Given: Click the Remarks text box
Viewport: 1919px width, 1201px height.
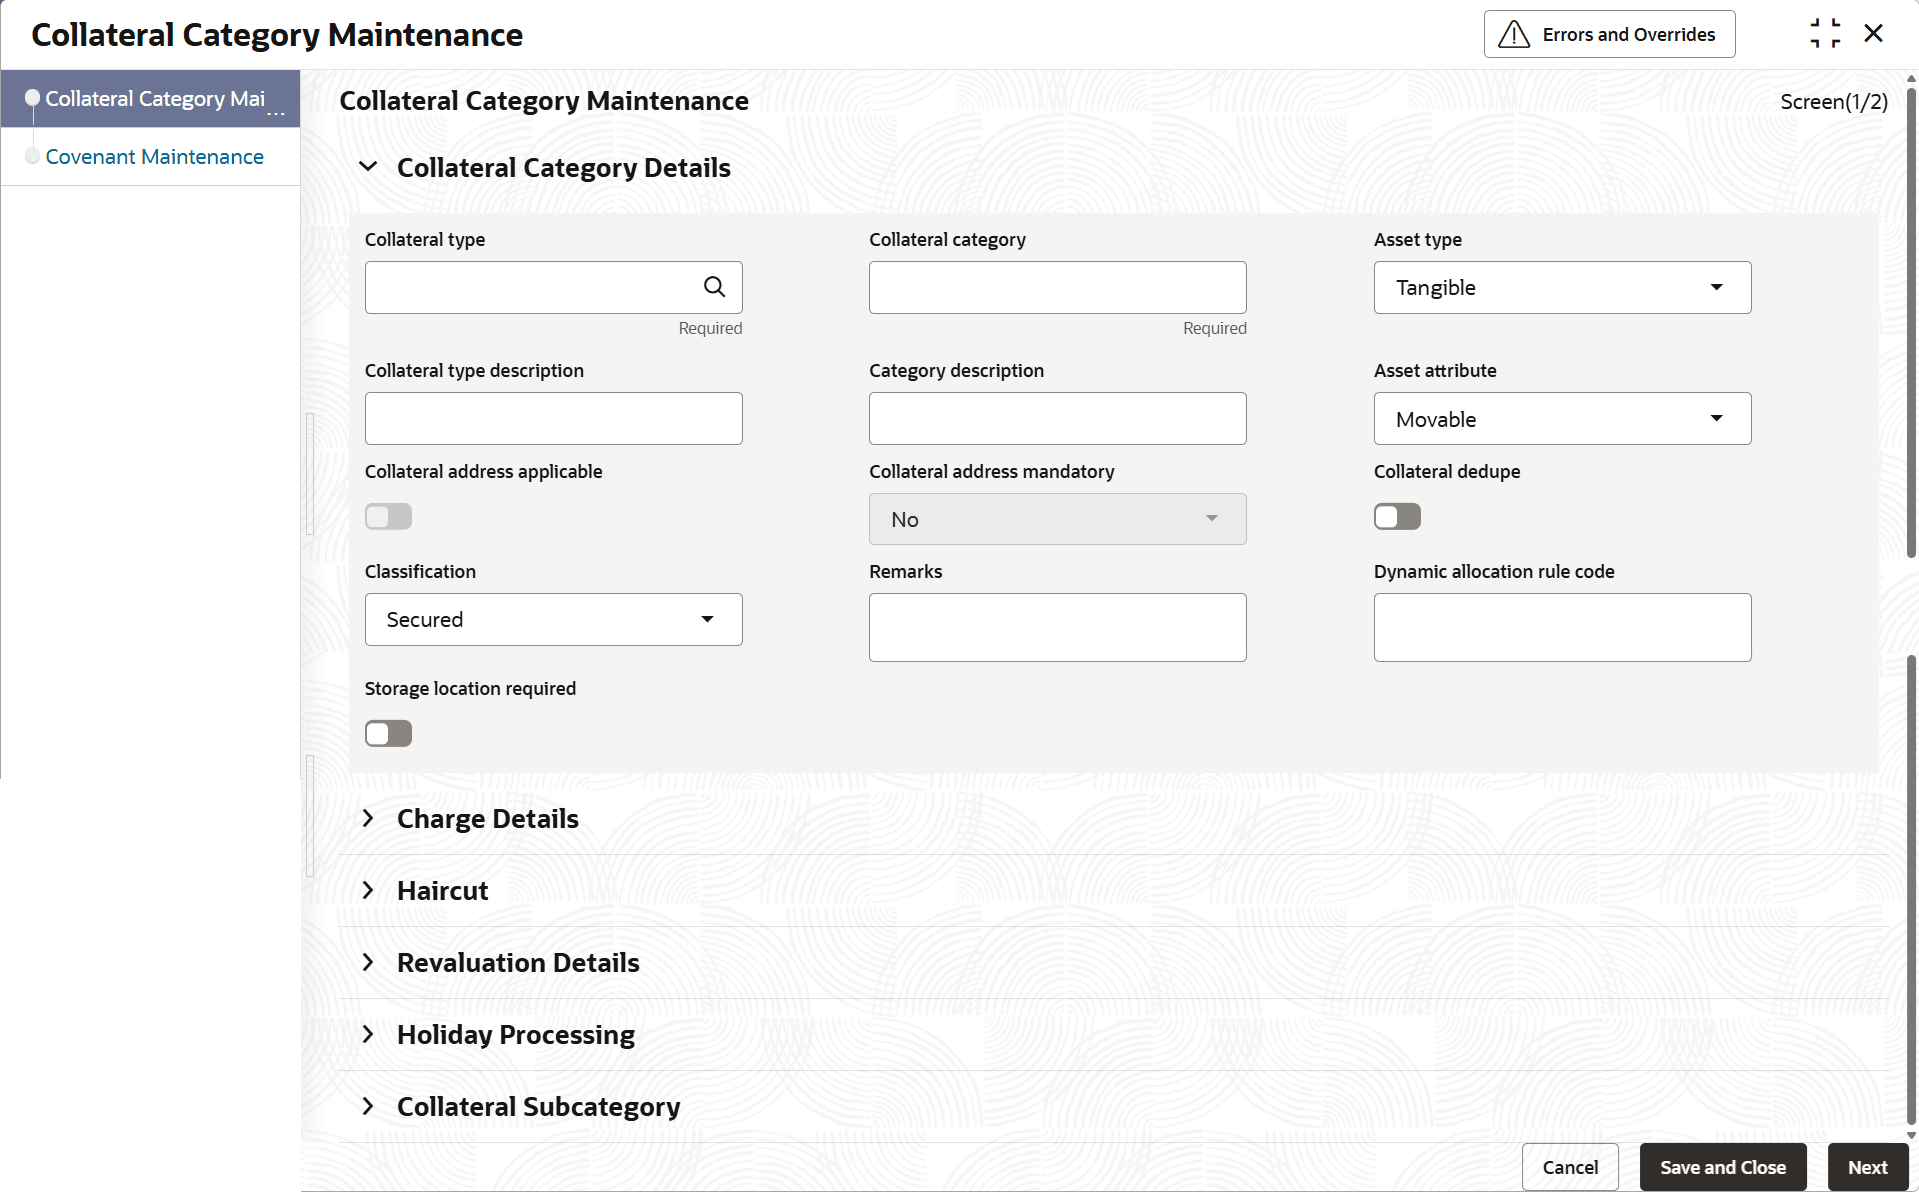Looking at the screenshot, I should point(1057,628).
